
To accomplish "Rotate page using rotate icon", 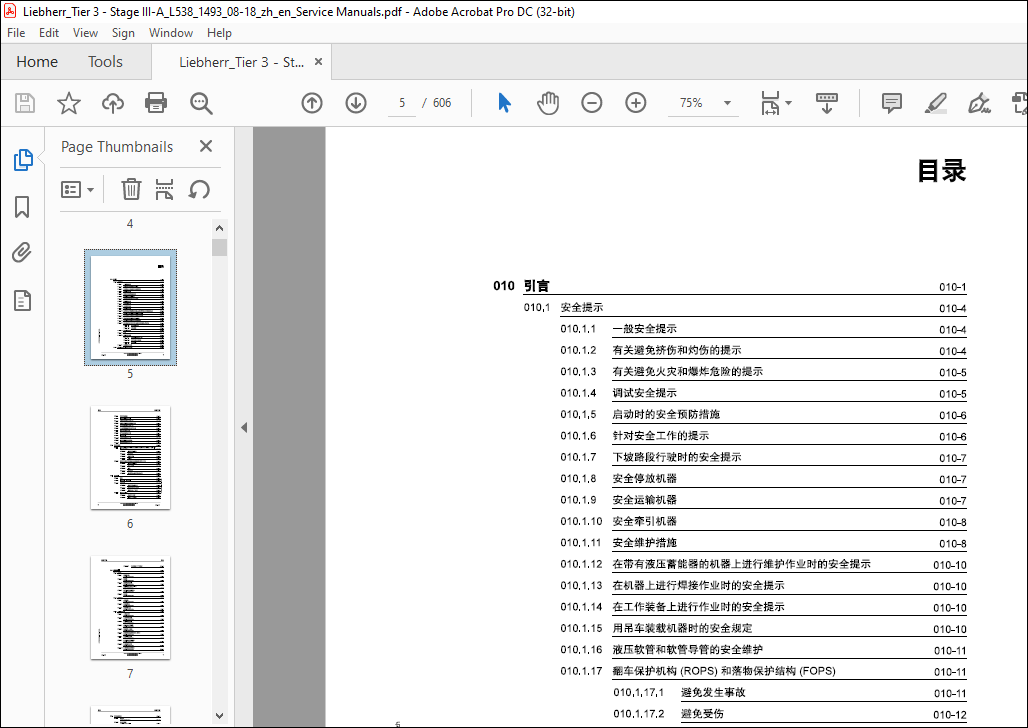I will click(x=199, y=190).
